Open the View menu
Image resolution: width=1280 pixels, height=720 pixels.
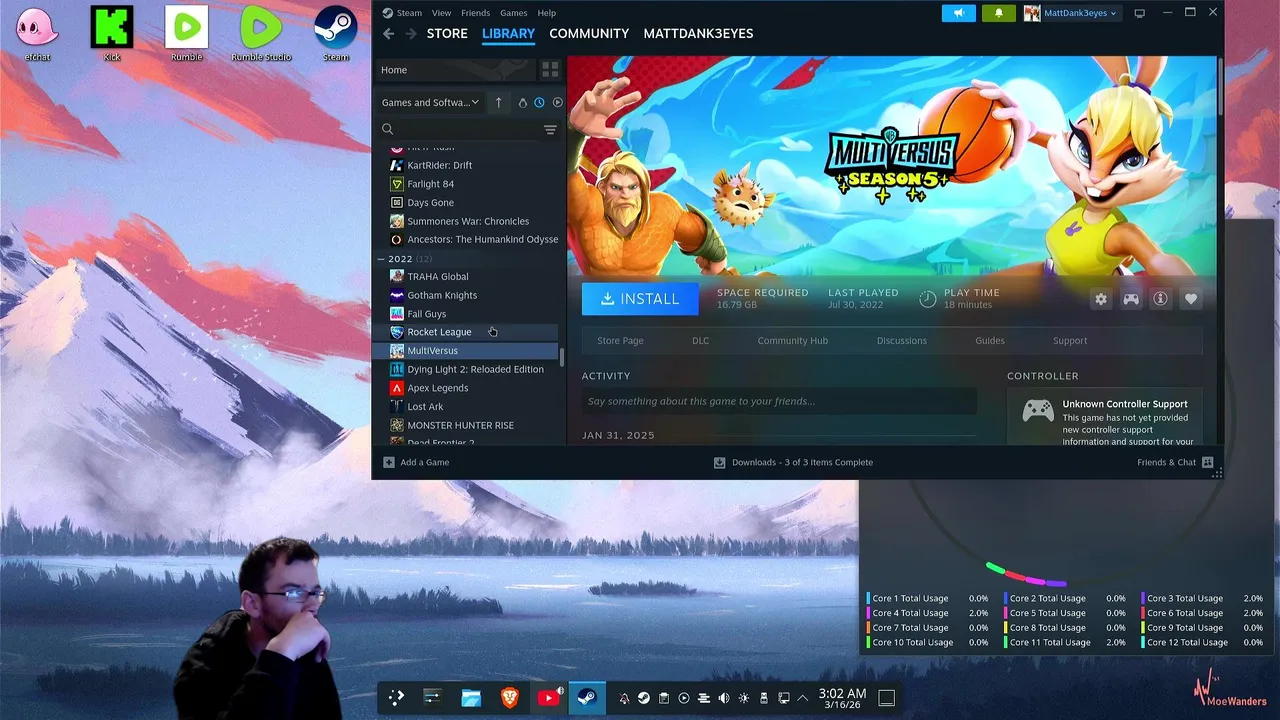pos(441,13)
